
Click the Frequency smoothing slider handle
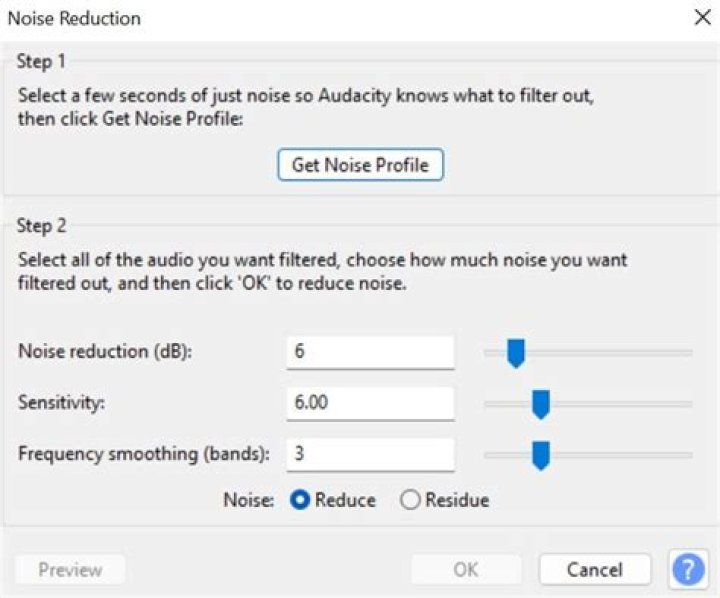coord(541,455)
